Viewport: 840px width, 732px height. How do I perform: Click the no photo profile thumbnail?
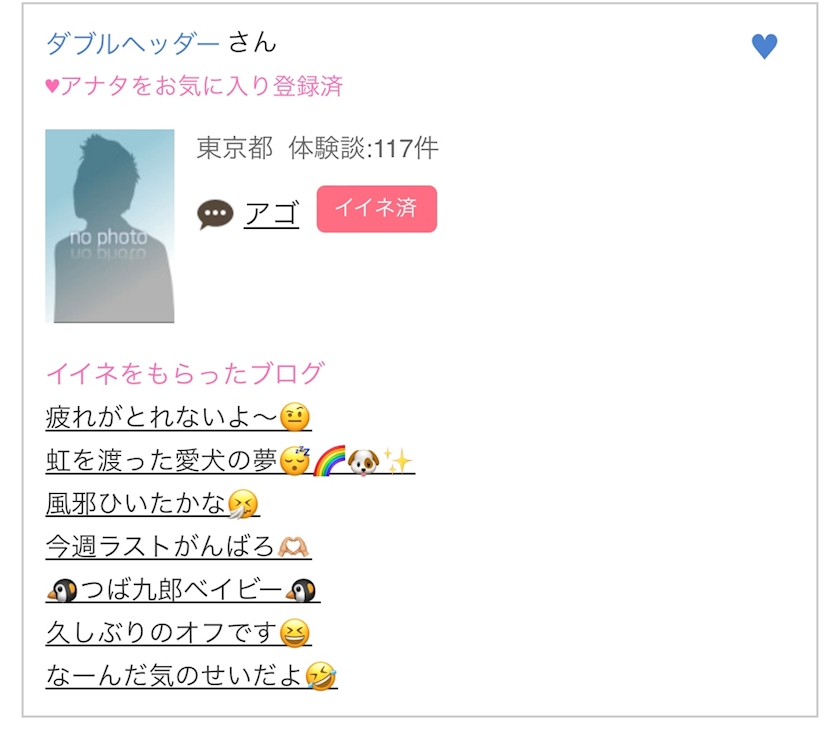click(x=110, y=226)
